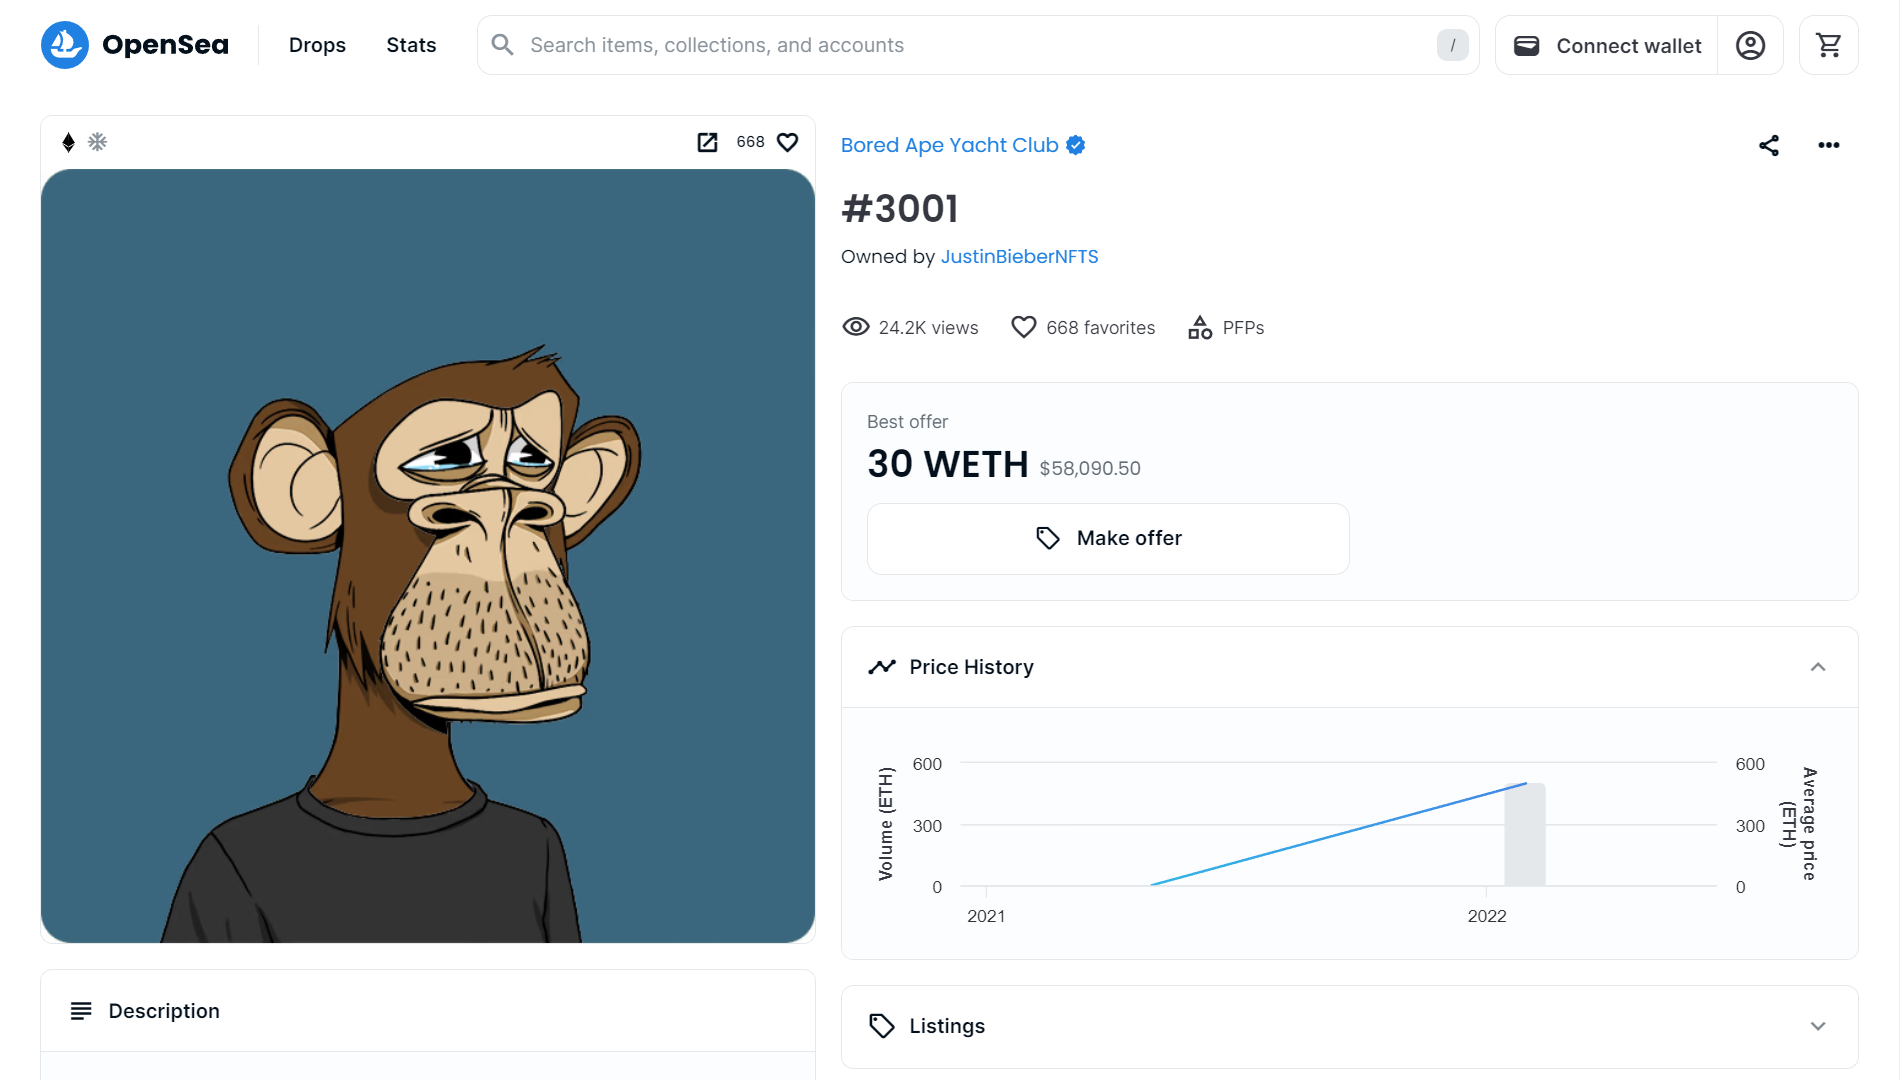
Task: Click the 2022 volume bar in chart
Action: (1525, 835)
